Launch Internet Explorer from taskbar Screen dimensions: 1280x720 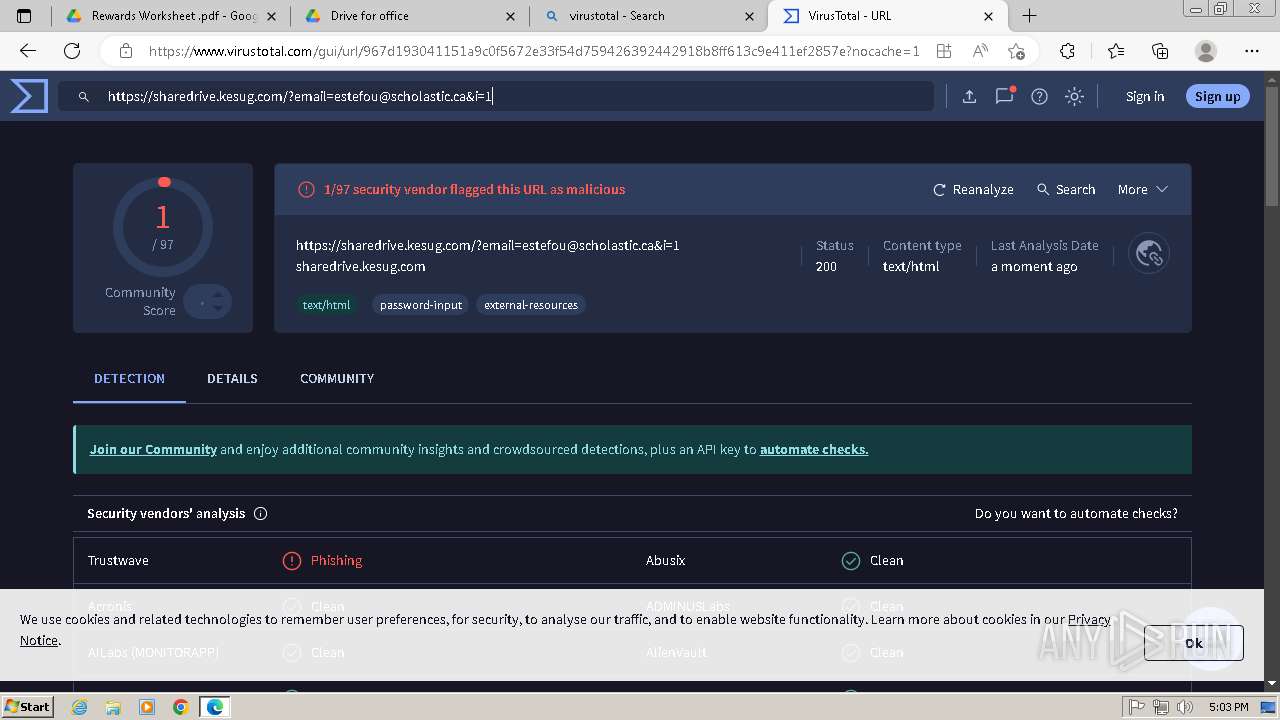[x=80, y=707]
